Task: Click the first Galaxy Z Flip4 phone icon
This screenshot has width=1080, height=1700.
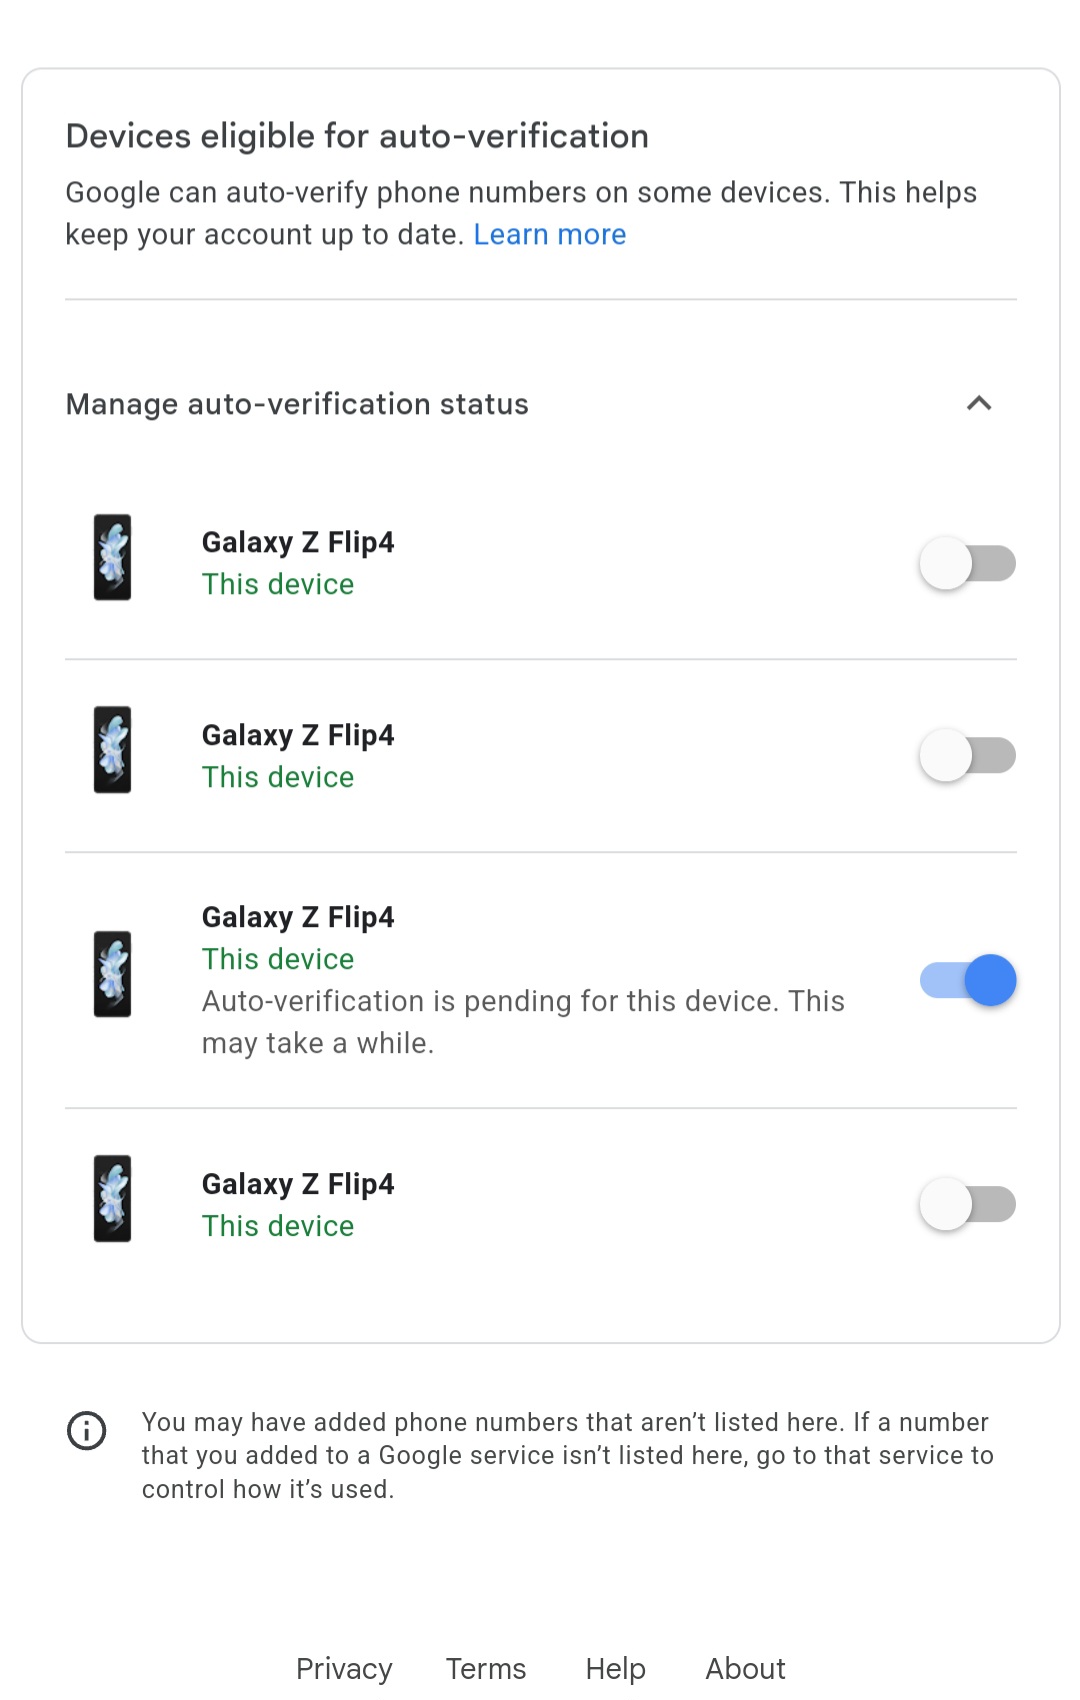Action: coord(112,557)
